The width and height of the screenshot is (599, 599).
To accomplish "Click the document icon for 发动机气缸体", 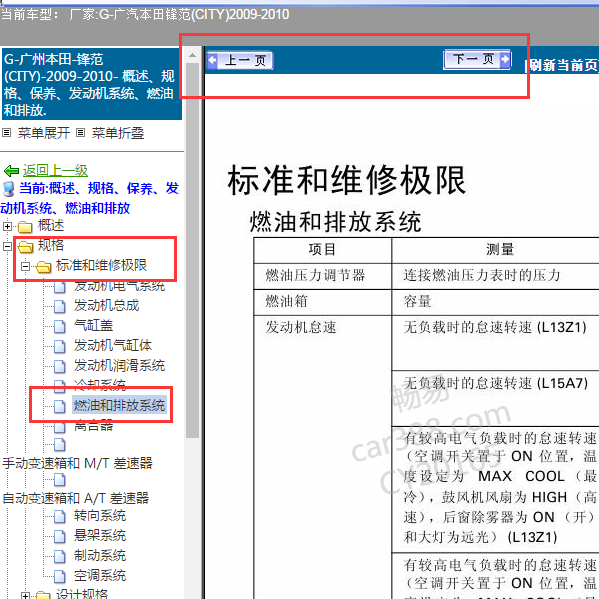I will tap(59, 346).
